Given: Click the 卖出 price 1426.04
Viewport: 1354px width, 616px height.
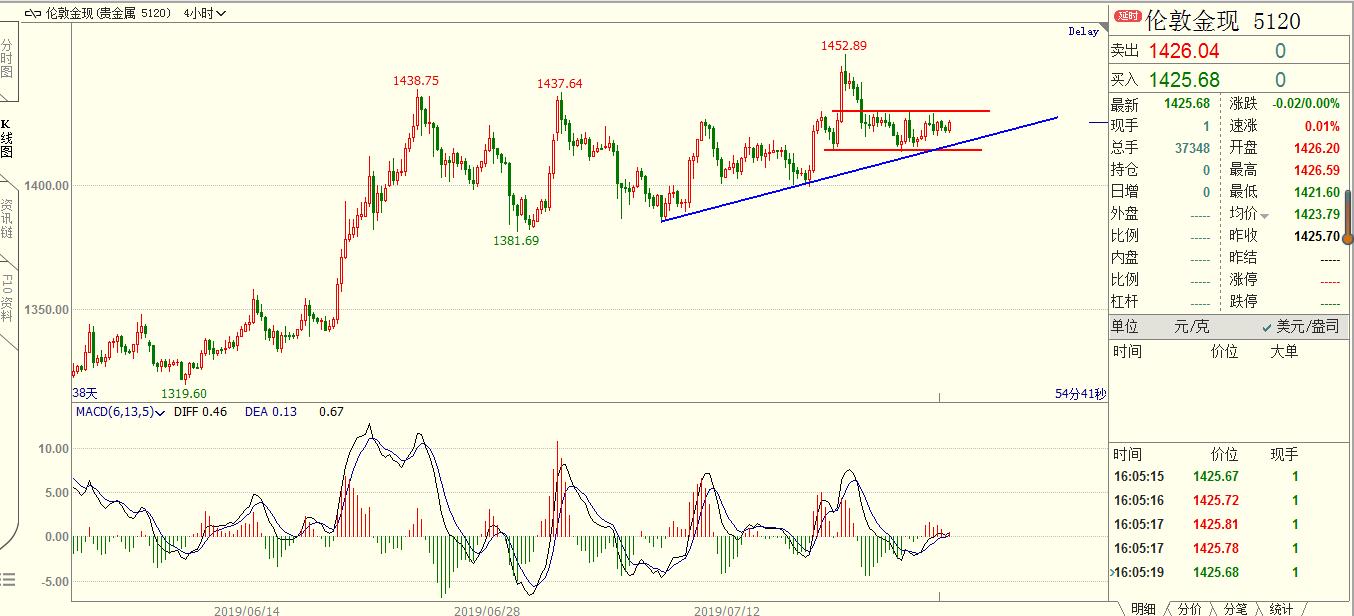Looking at the screenshot, I should [x=1183, y=51].
